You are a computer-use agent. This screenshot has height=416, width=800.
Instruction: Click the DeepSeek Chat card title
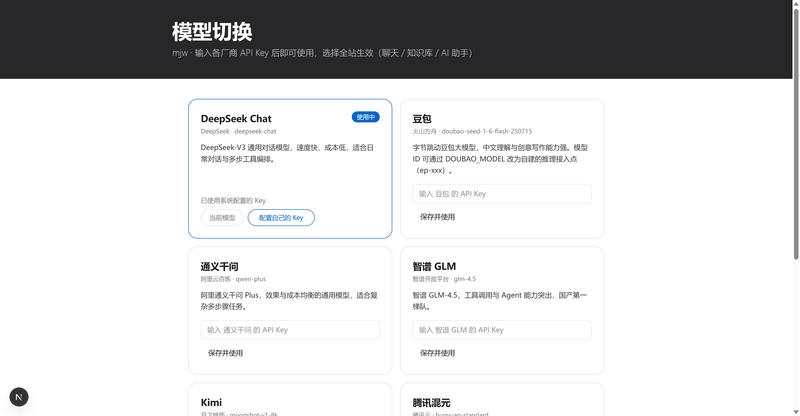tap(236, 118)
